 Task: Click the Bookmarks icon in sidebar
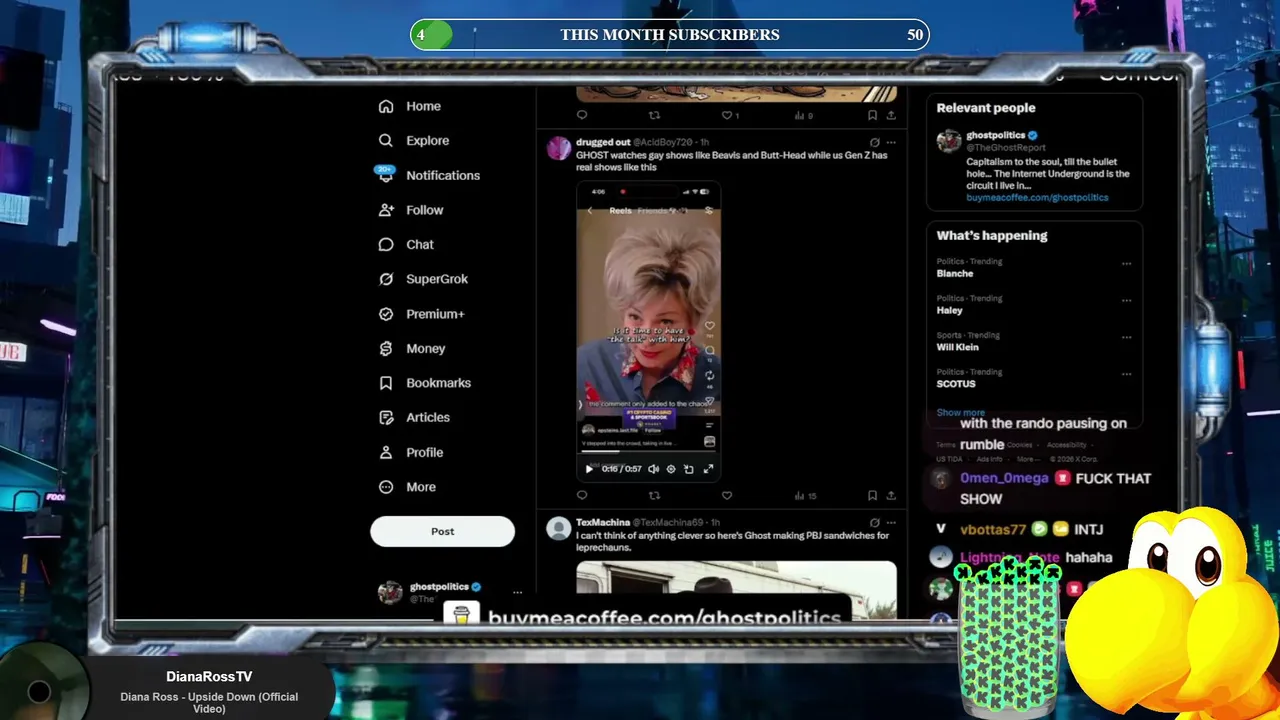click(386, 383)
